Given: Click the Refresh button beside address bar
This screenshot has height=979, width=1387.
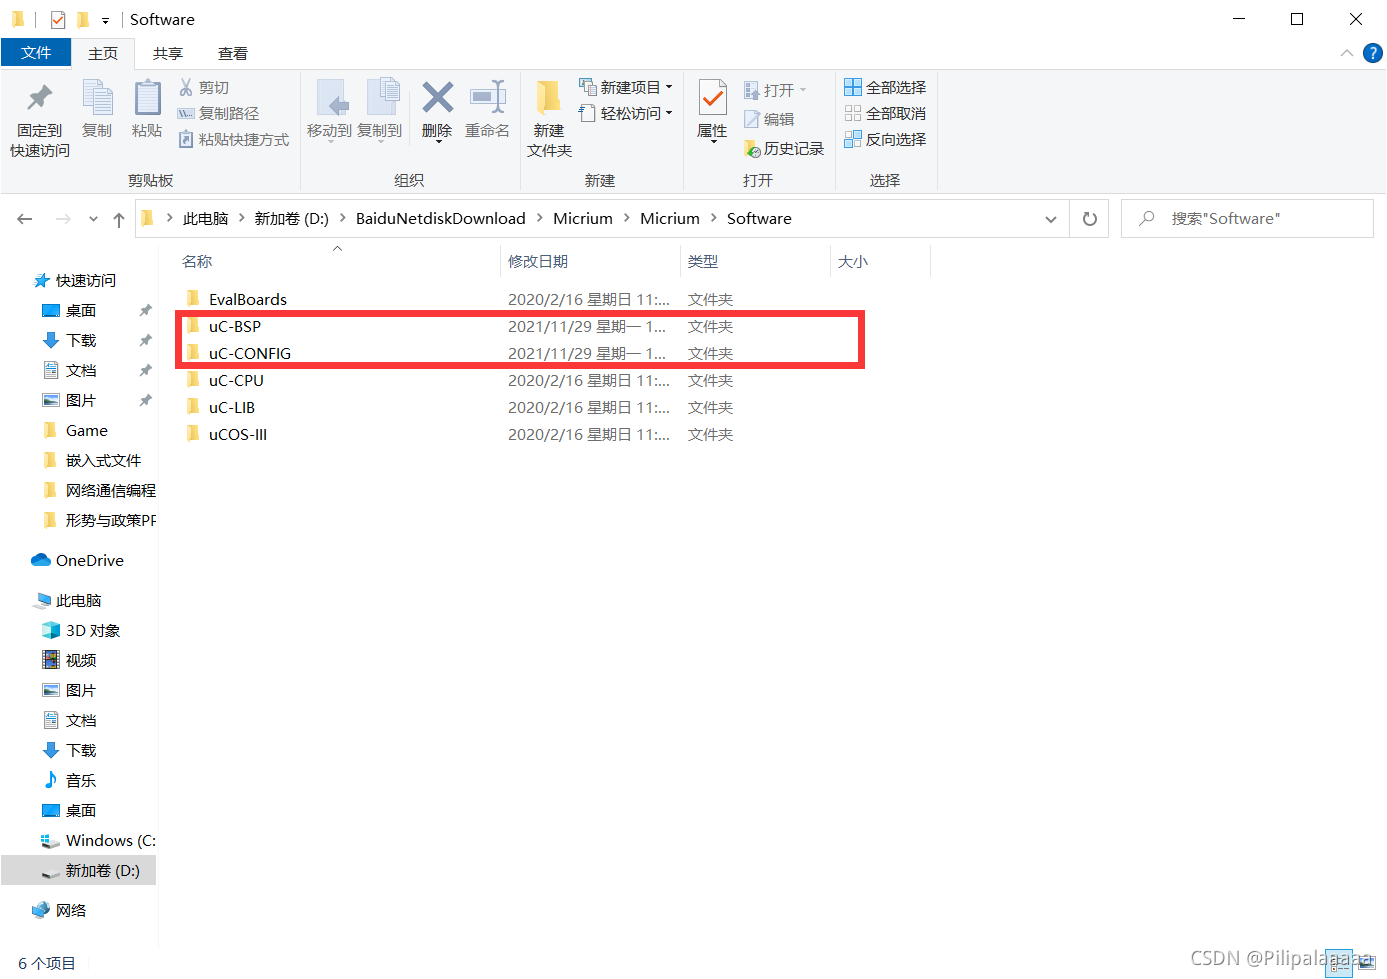Looking at the screenshot, I should (x=1090, y=219).
